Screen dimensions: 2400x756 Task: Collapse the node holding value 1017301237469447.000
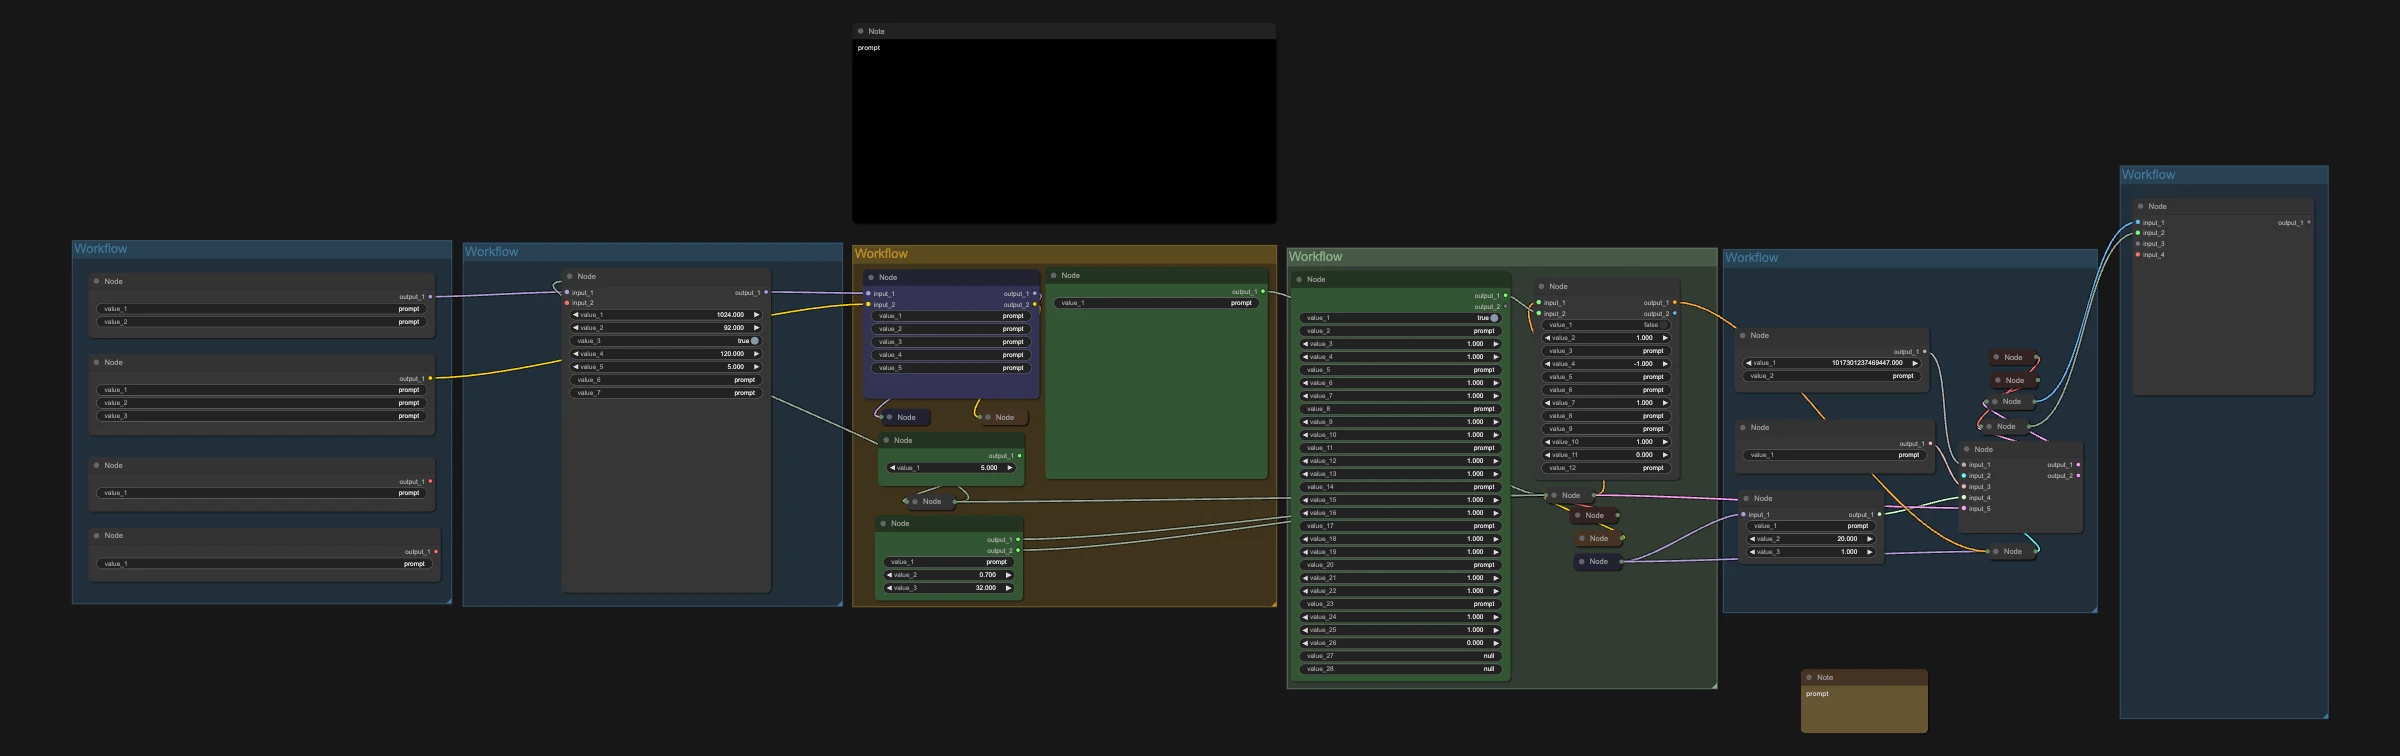(1743, 335)
